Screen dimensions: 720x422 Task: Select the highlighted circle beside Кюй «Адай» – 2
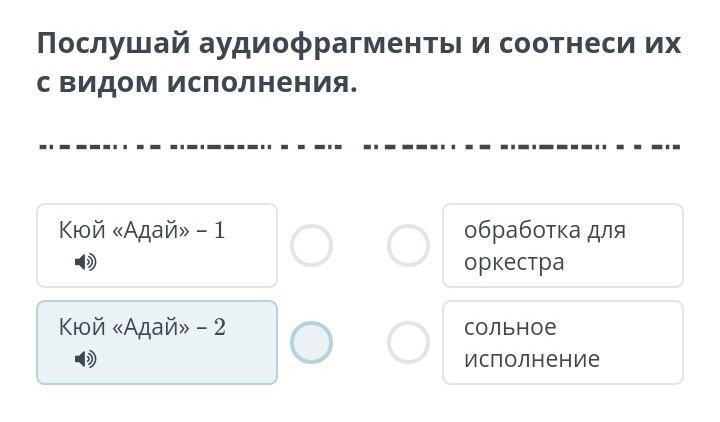311,343
